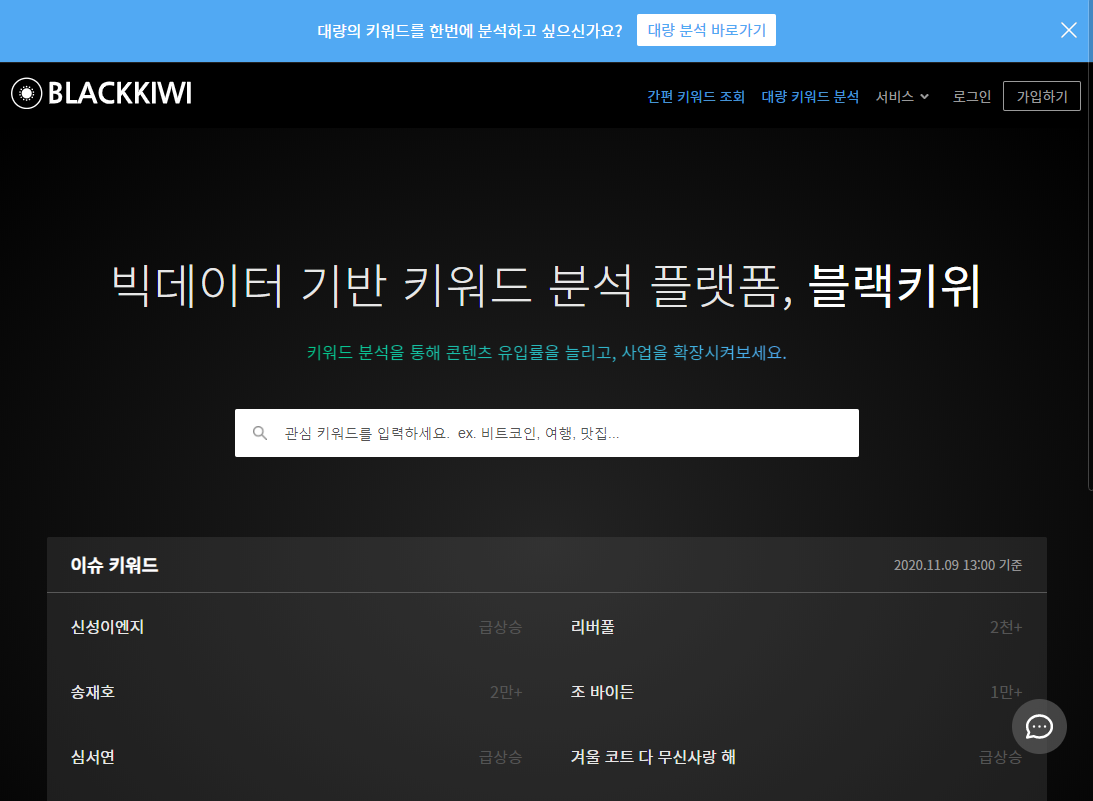This screenshot has height=801, width=1093.
Task: Click the 2020.11.09 13:00 기준 timestamp
Action: tap(958, 565)
